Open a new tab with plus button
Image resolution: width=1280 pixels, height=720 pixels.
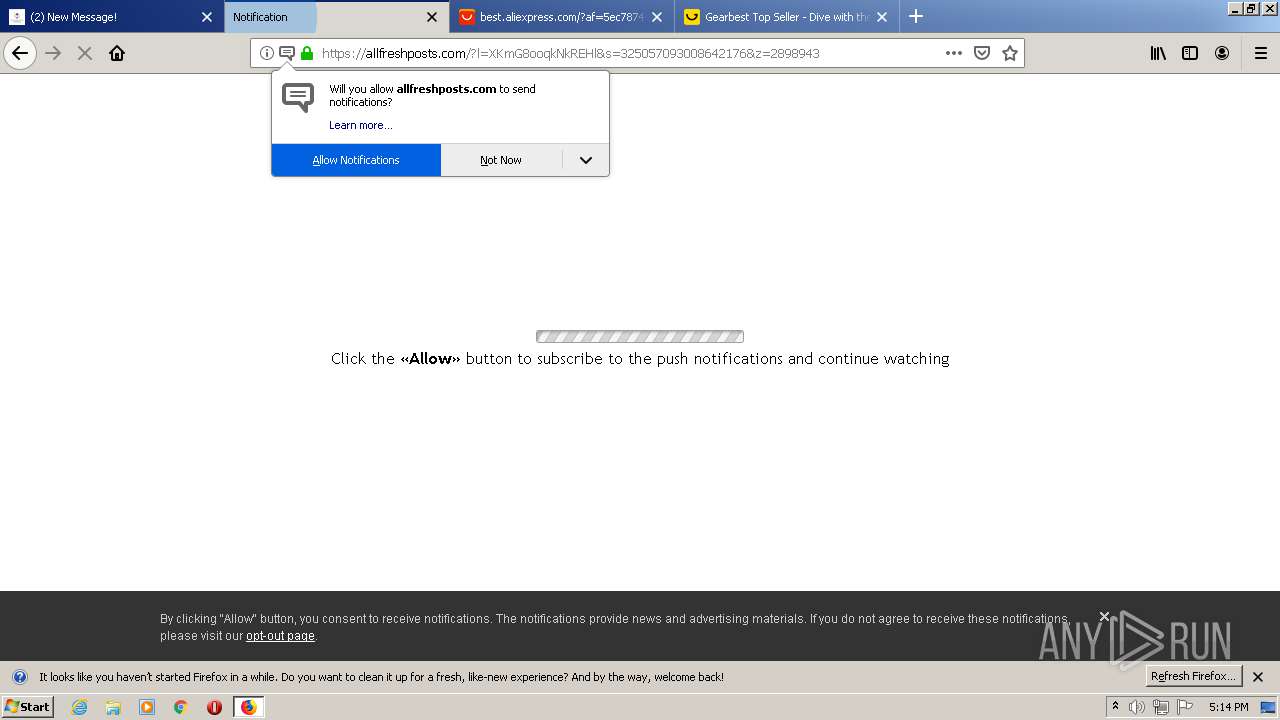pyautogui.click(x=916, y=16)
